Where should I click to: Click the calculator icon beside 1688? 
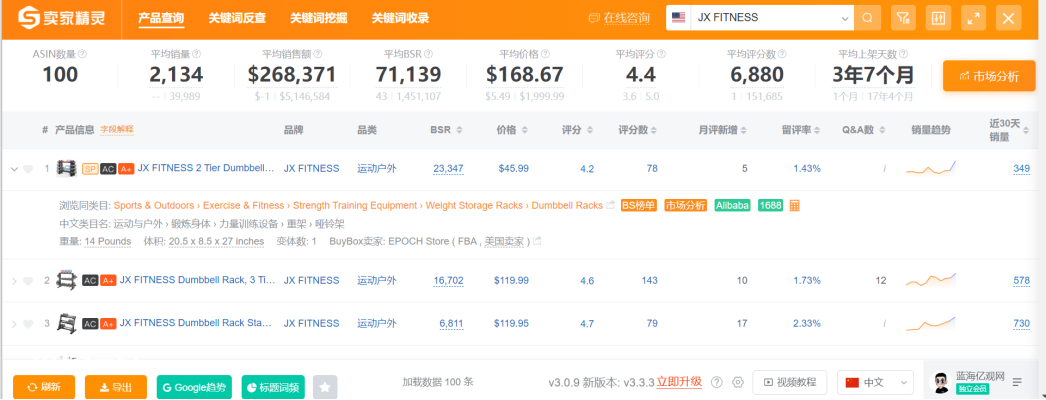coord(795,205)
